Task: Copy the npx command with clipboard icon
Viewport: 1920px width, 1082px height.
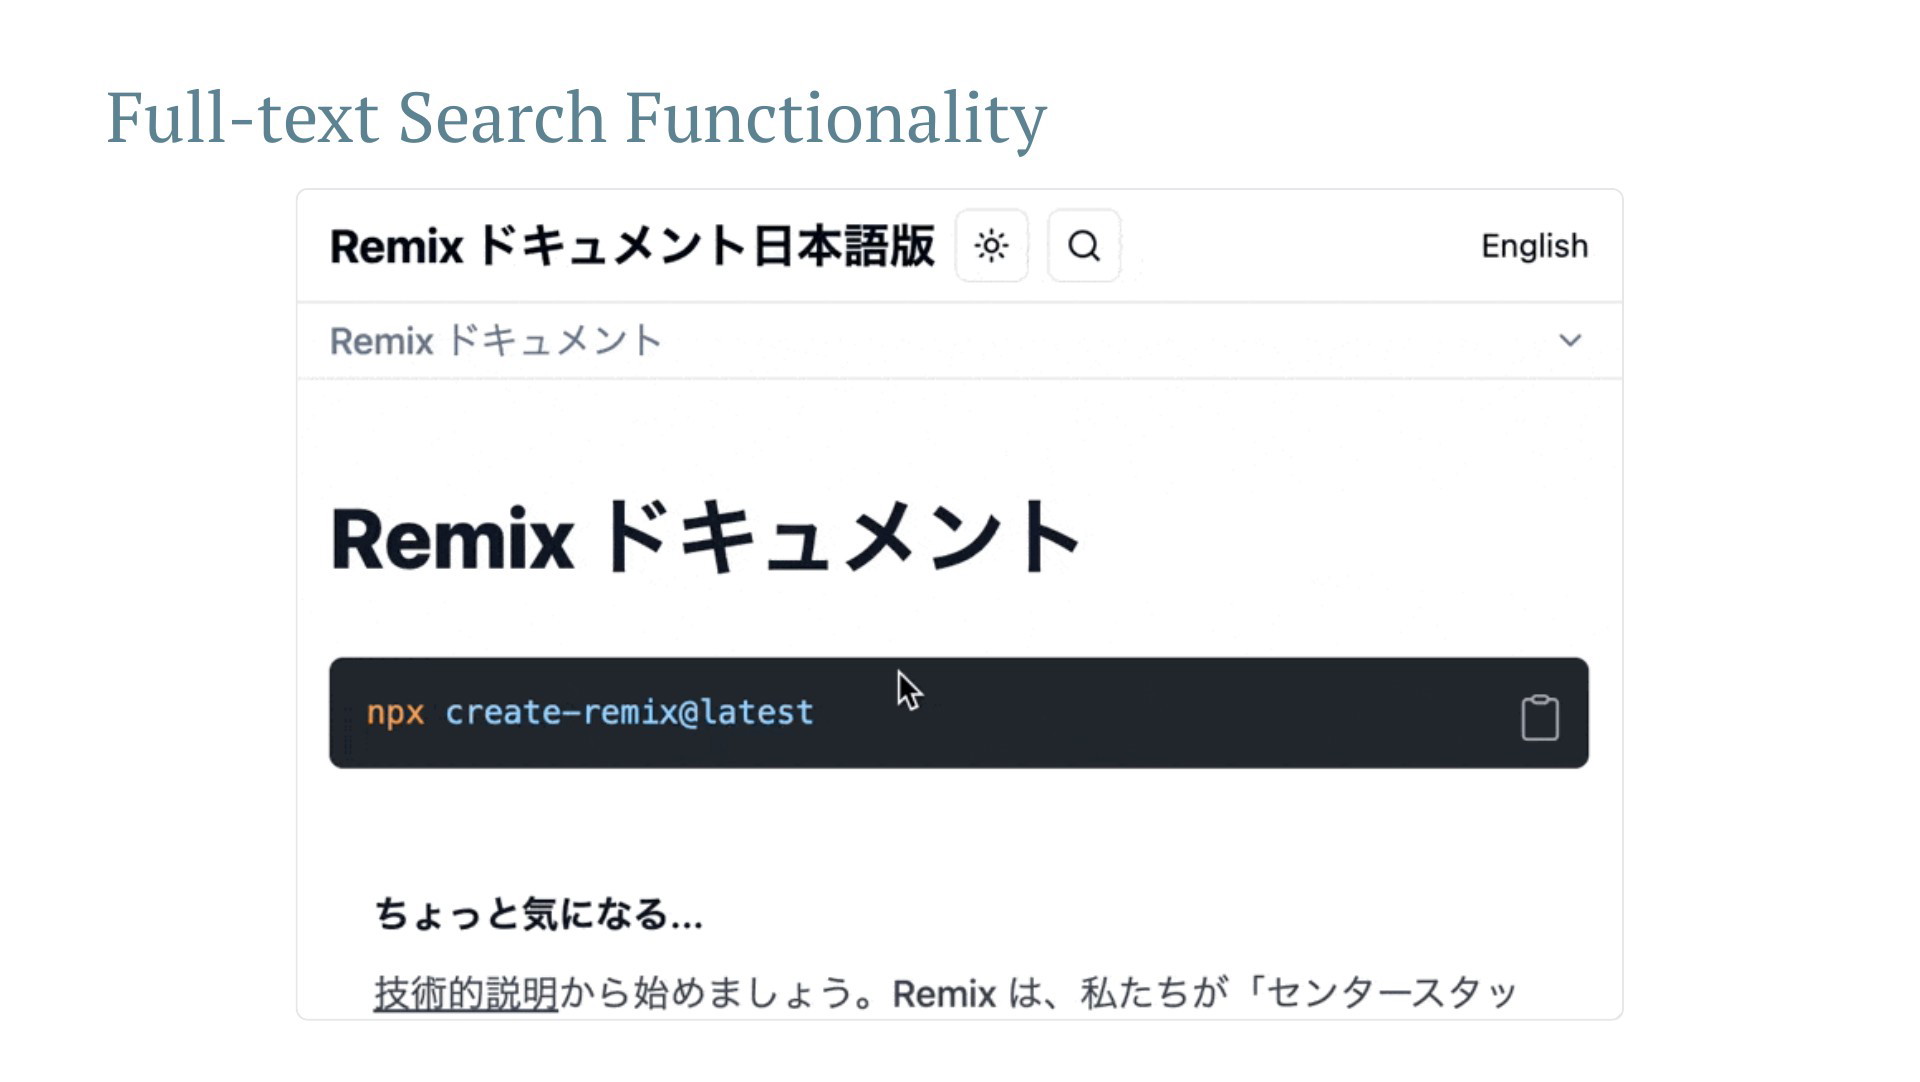Action: pyautogui.click(x=1540, y=717)
